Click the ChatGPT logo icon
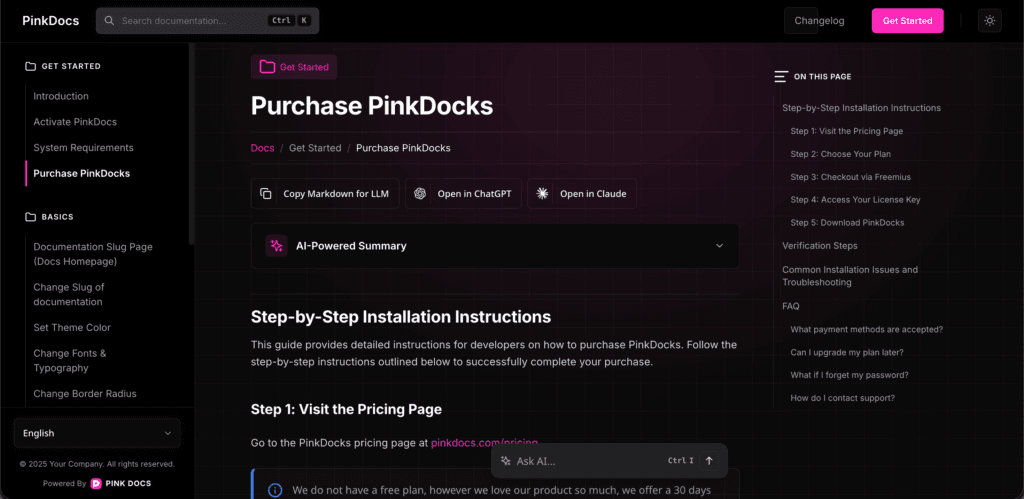 pos(421,194)
